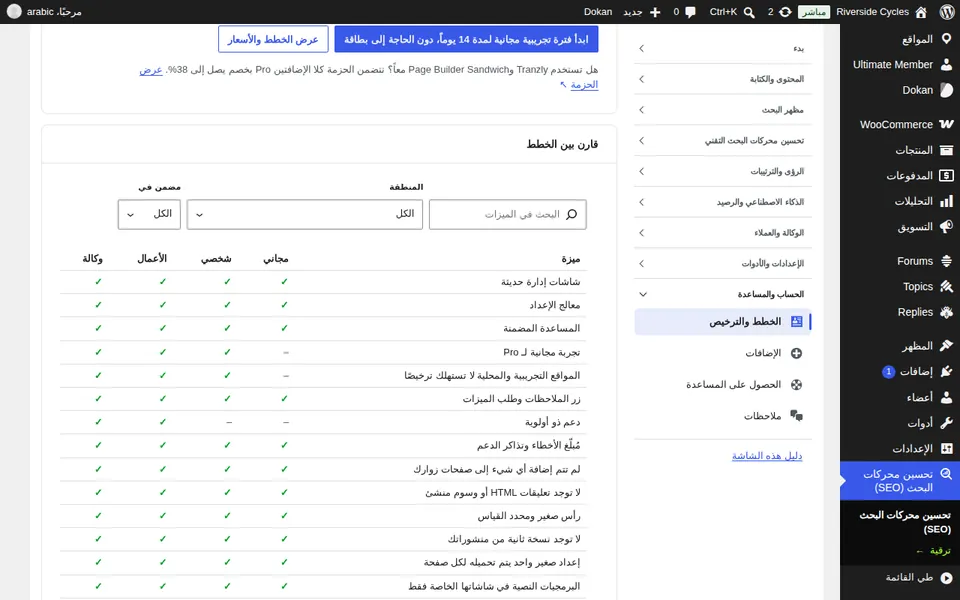Expand the المحتوى والكتابة section

pos(723,79)
